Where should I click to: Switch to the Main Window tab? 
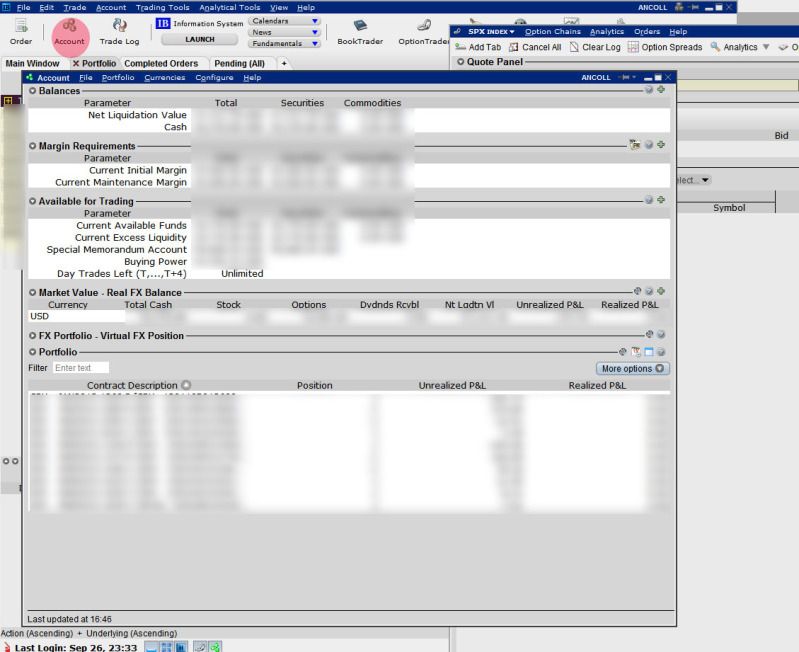click(32, 64)
